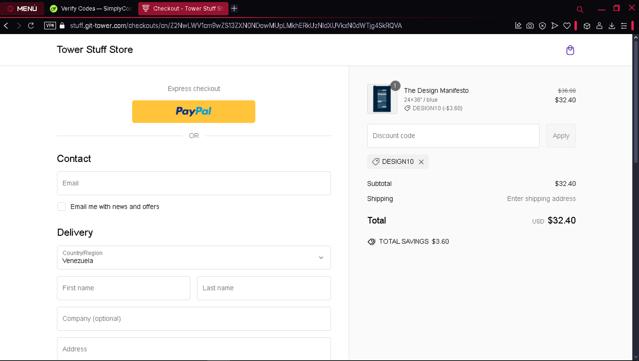Screen dimensions: 639x361
Task: Click the Contact section heading
Action: click(x=74, y=158)
